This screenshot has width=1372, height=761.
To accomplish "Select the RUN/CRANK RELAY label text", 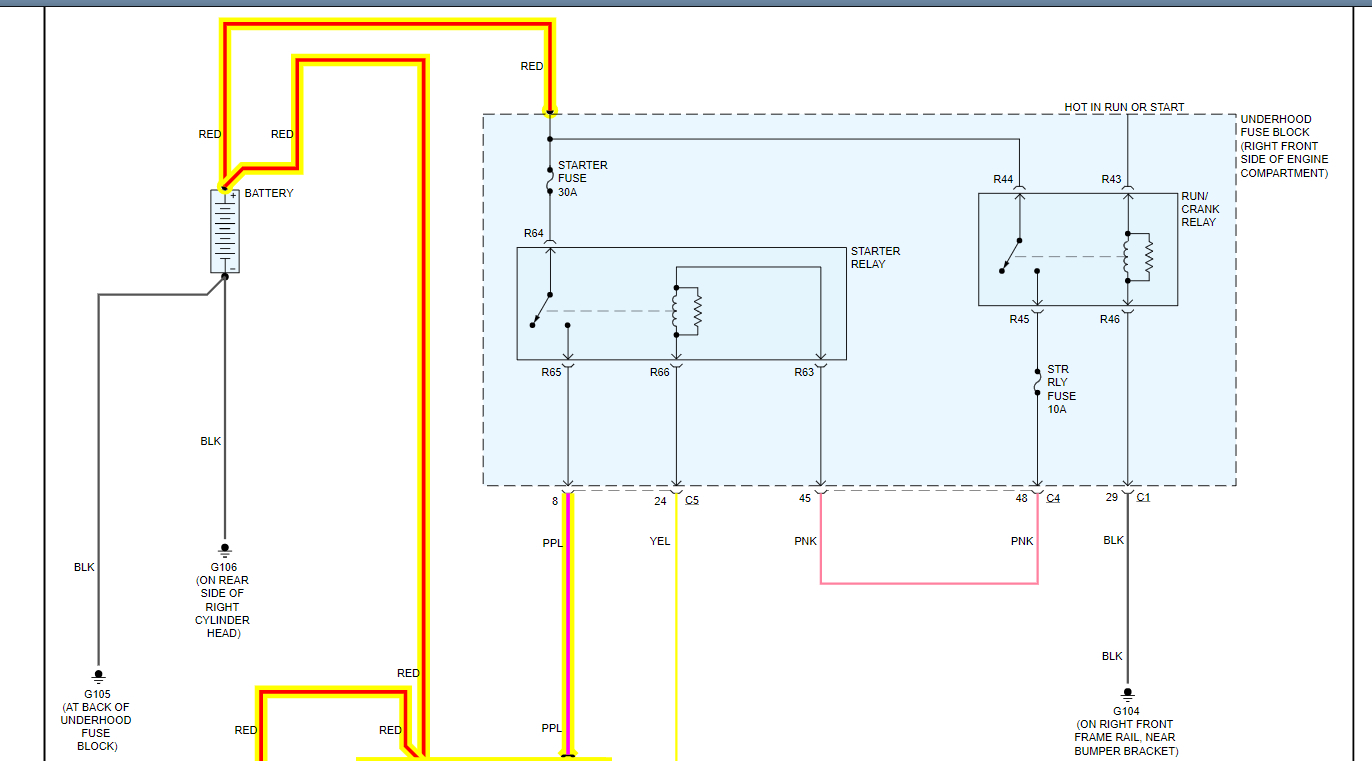I will pyautogui.click(x=1200, y=209).
